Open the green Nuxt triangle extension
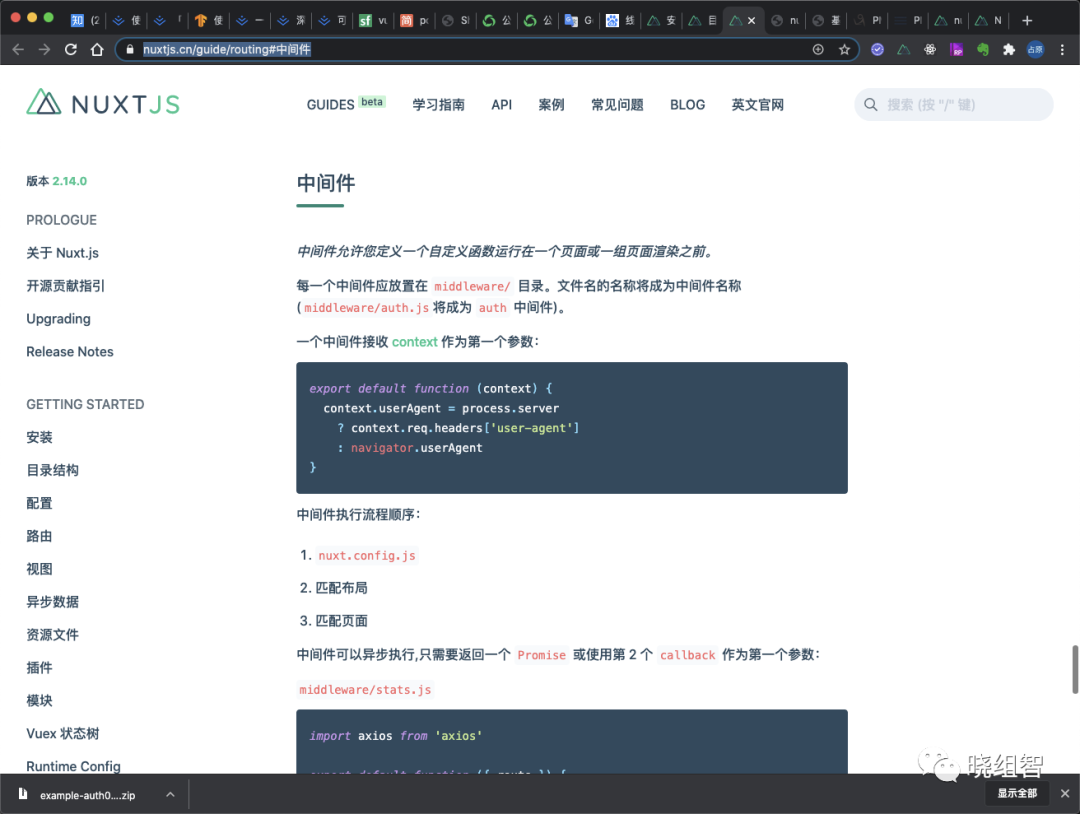 tap(904, 50)
